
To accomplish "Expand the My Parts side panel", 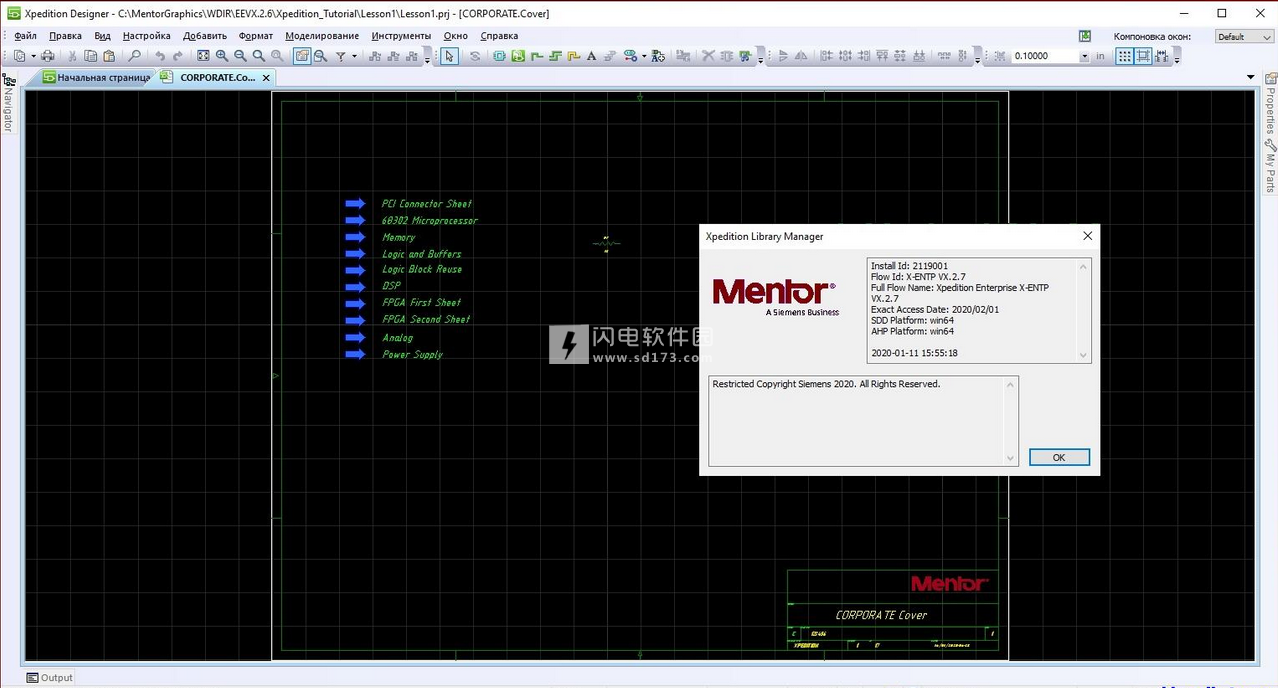I will tap(1270, 166).
